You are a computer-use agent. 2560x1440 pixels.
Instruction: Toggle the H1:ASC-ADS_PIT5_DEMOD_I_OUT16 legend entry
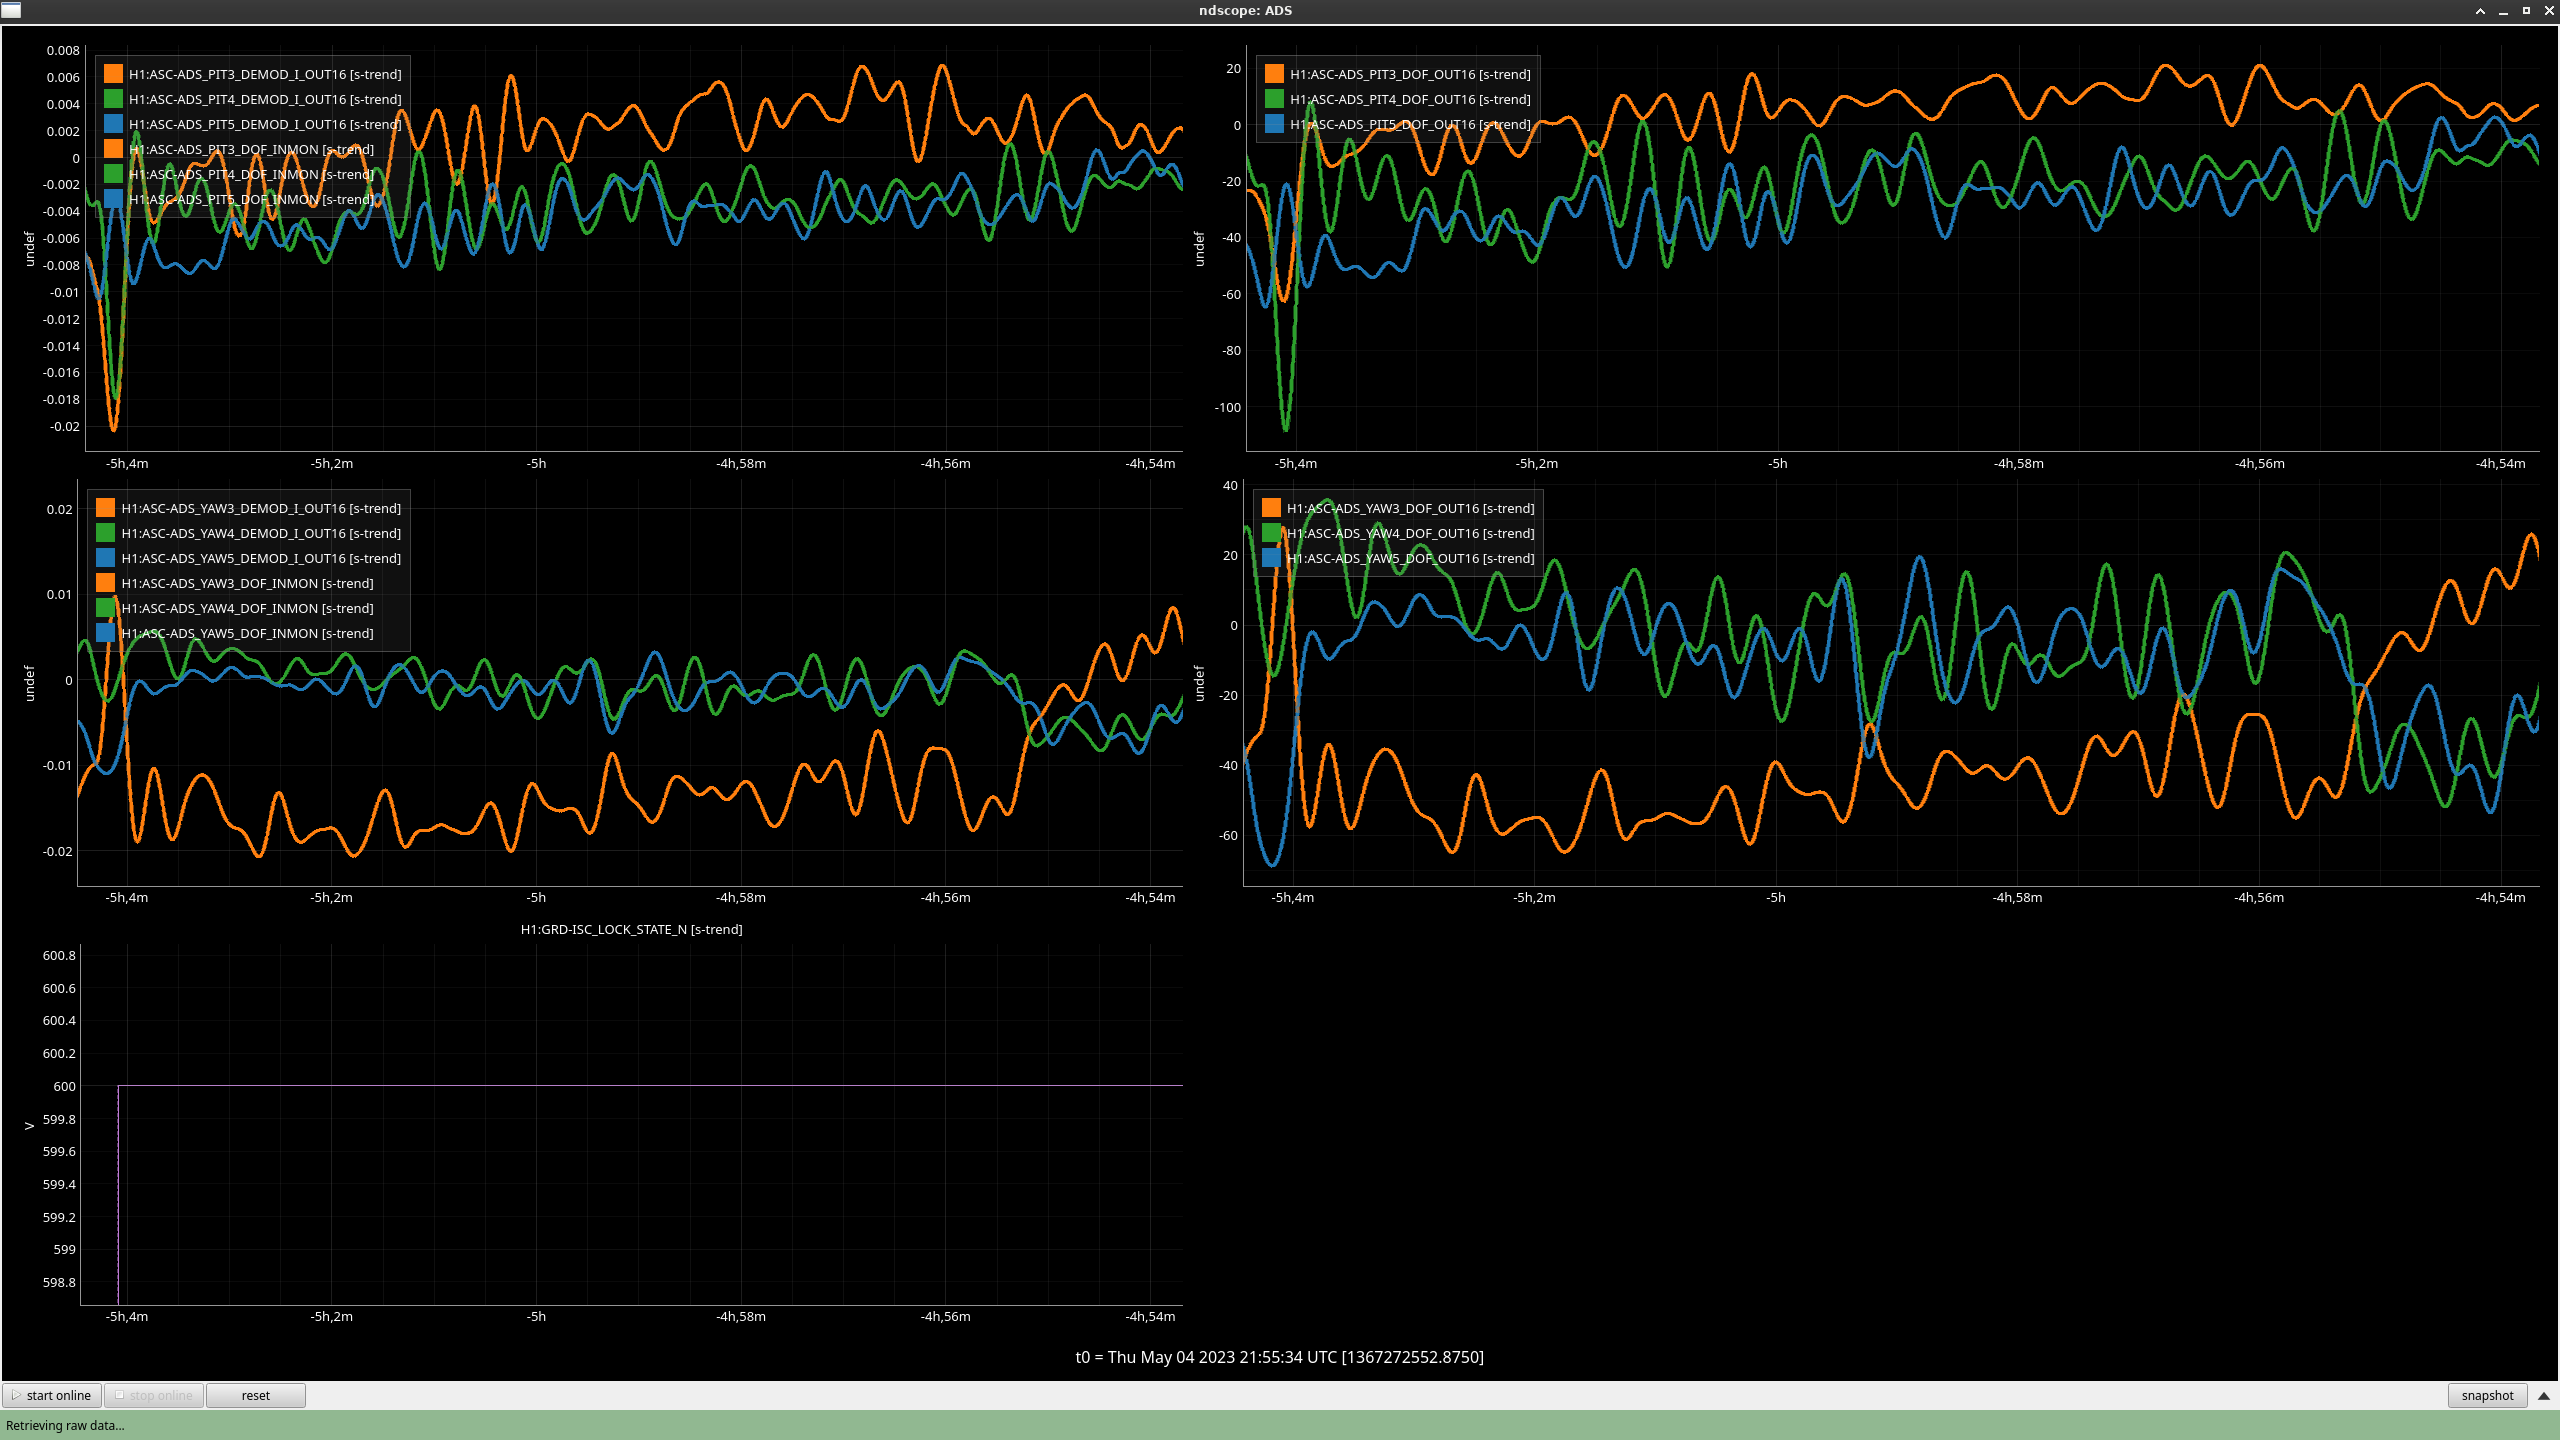point(265,124)
